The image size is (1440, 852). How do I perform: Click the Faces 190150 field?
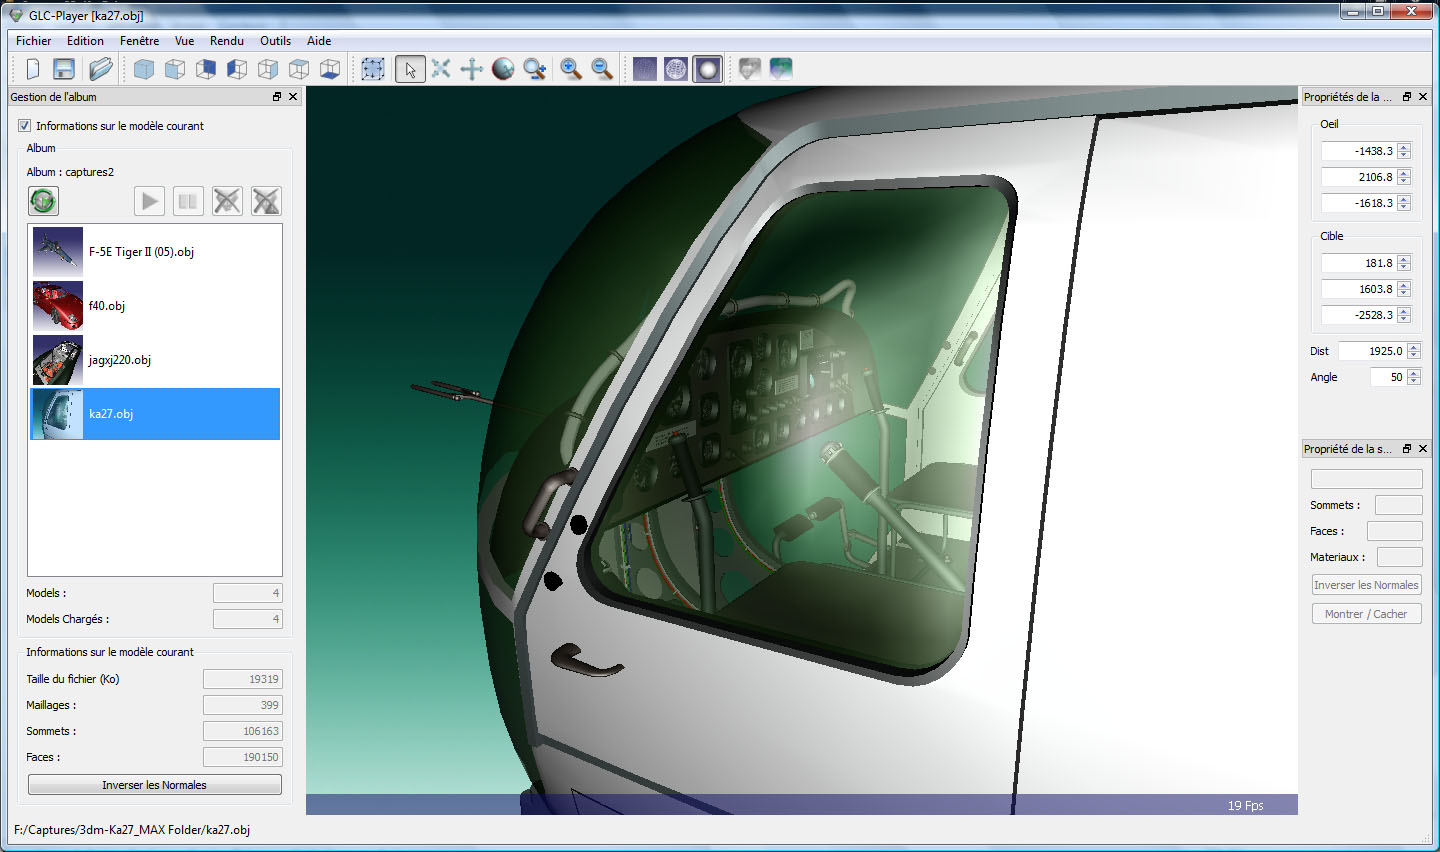[243, 757]
